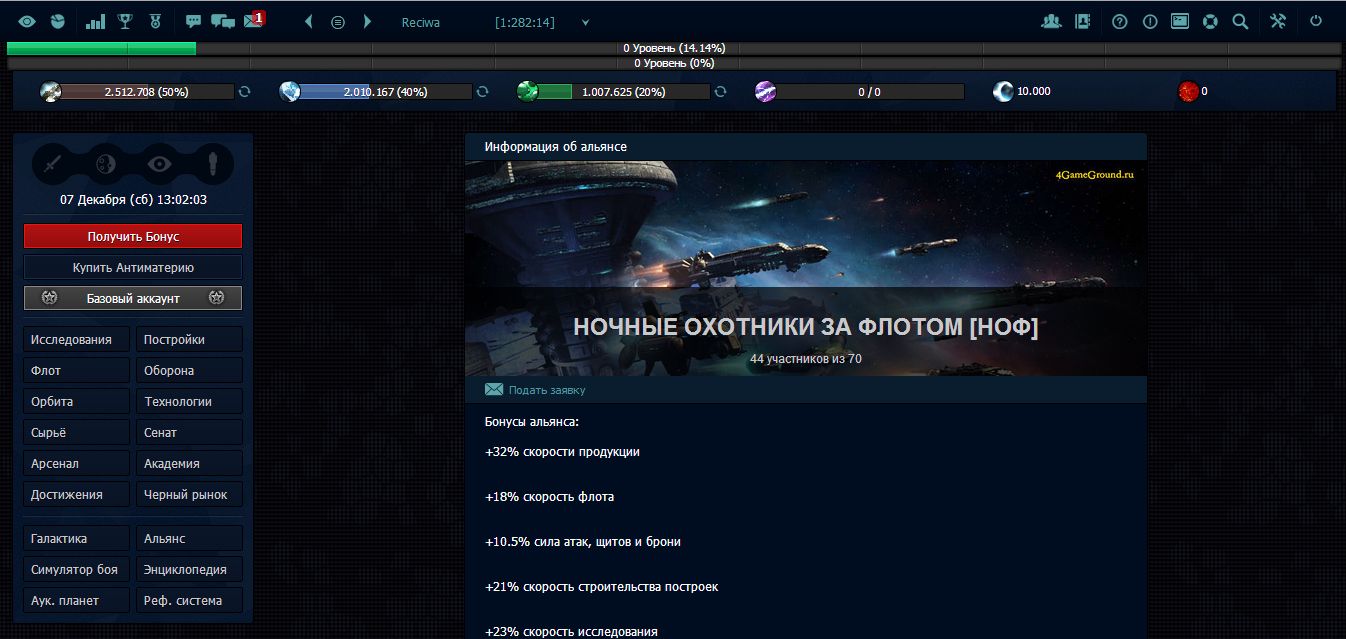Open the Энциклопедия menu
This screenshot has height=639, width=1346.
(x=189, y=569)
